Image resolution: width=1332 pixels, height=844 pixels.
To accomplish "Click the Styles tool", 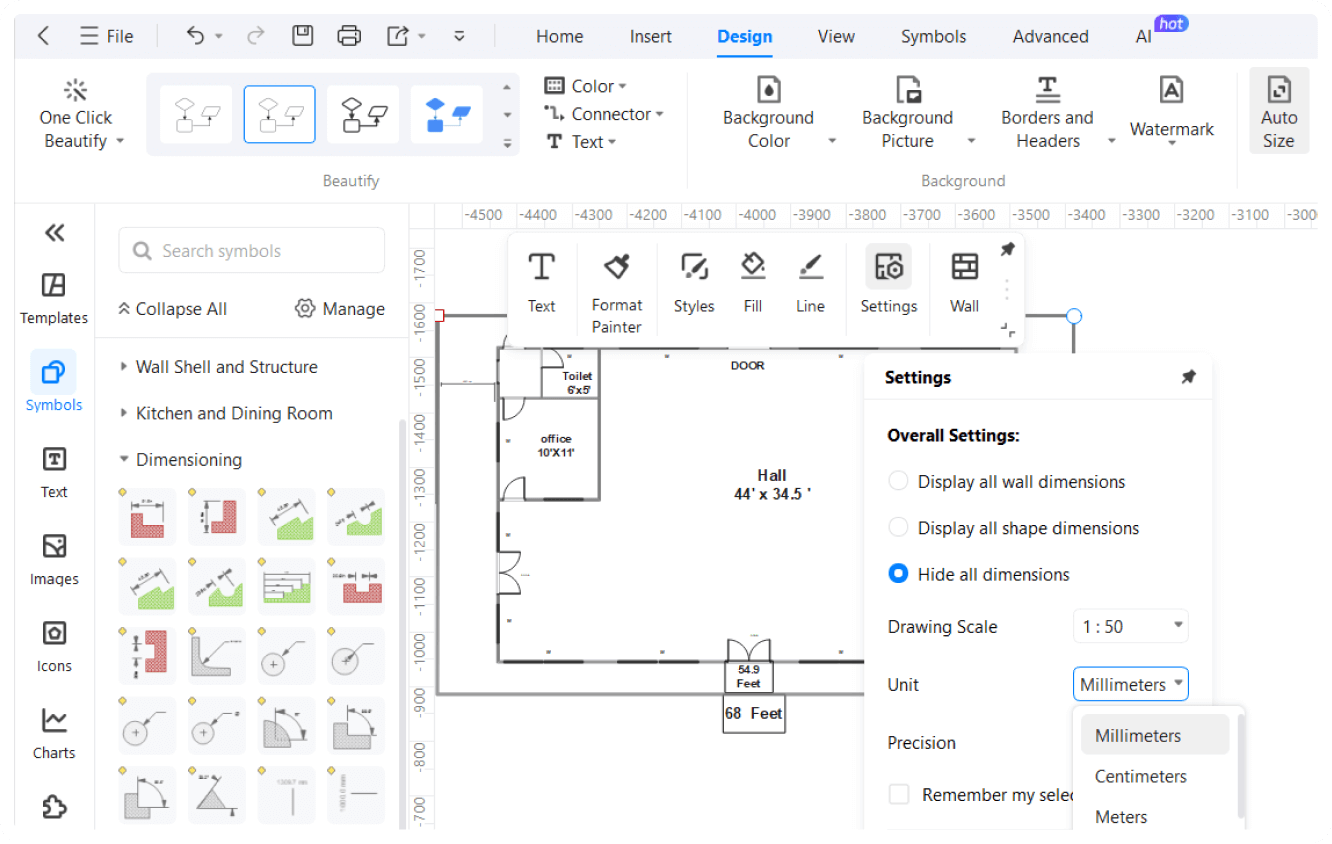I will point(694,283).
